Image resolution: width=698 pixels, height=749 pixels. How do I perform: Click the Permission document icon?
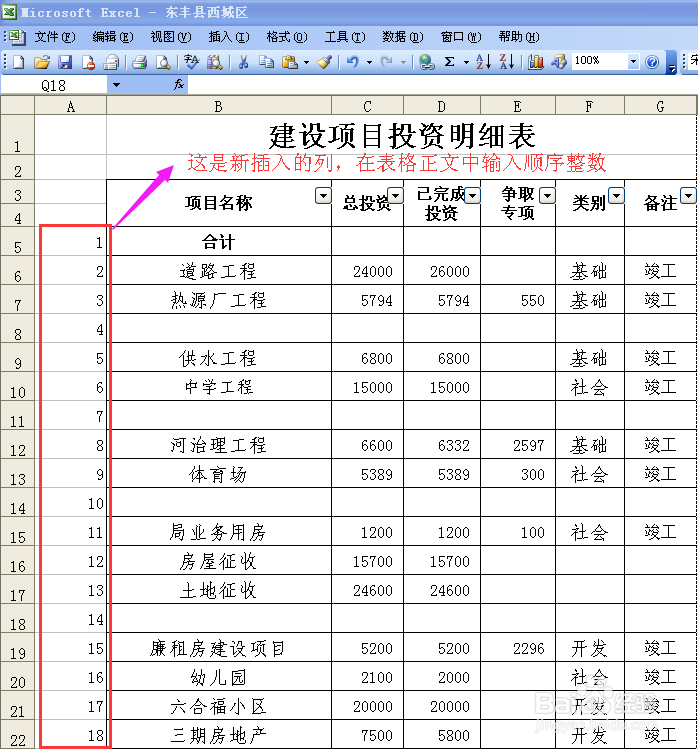(88, 62)
